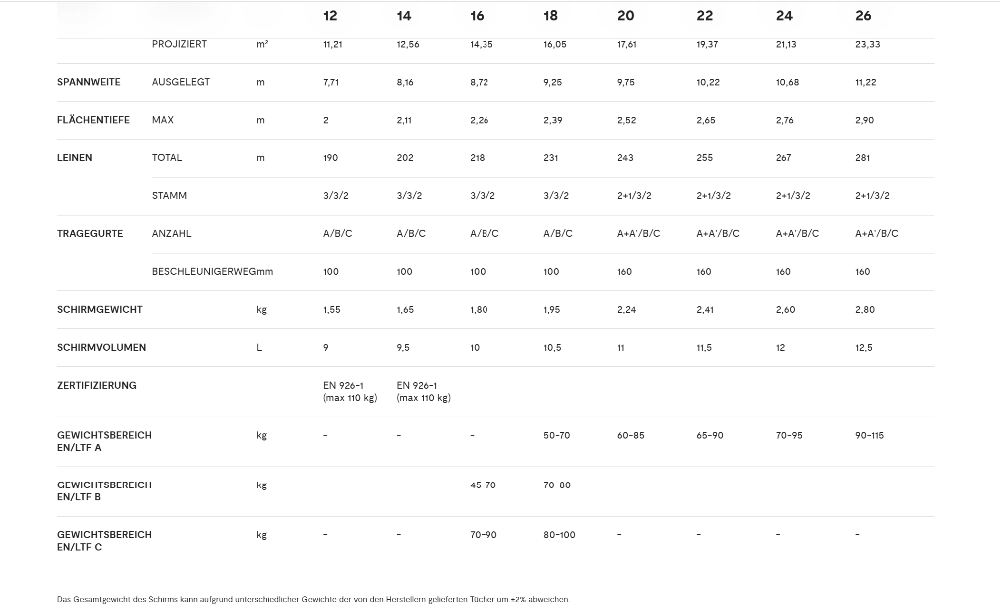Screen dimensions: 1000x616
Task: Click the size 22 column header
Action: tap(705, 16)
